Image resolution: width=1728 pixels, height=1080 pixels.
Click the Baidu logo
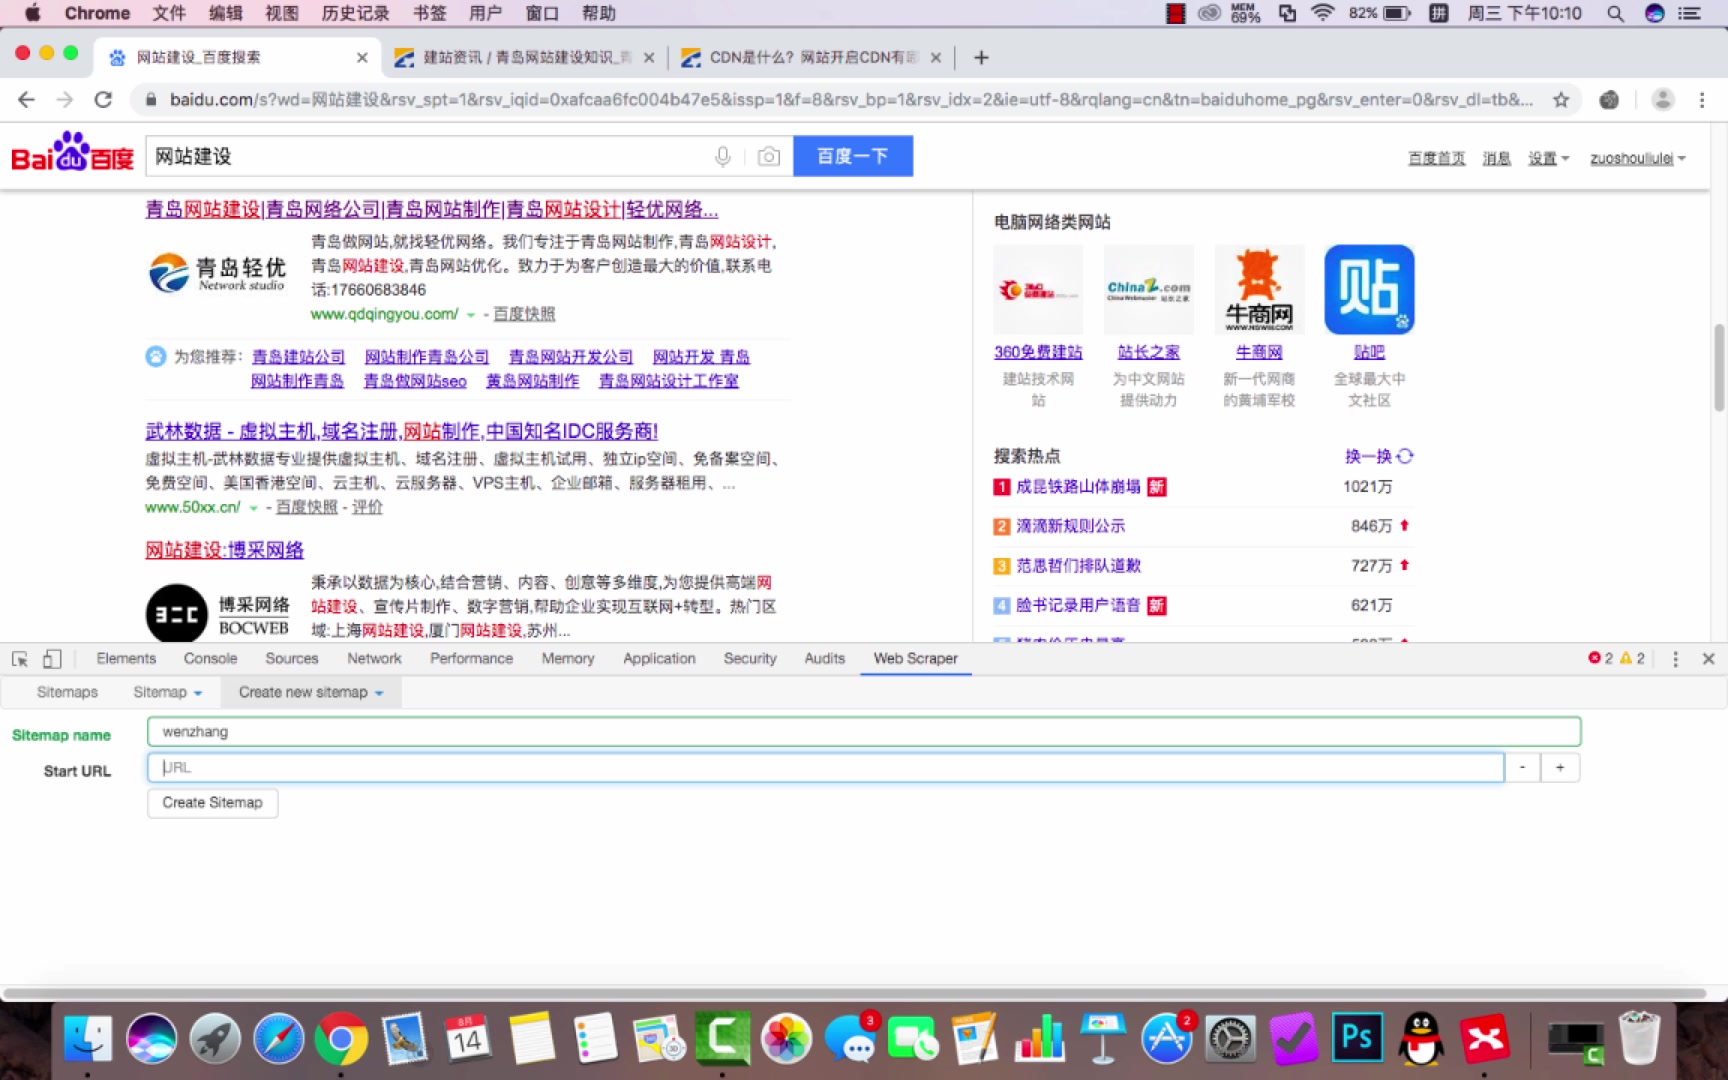pos(72,153)
